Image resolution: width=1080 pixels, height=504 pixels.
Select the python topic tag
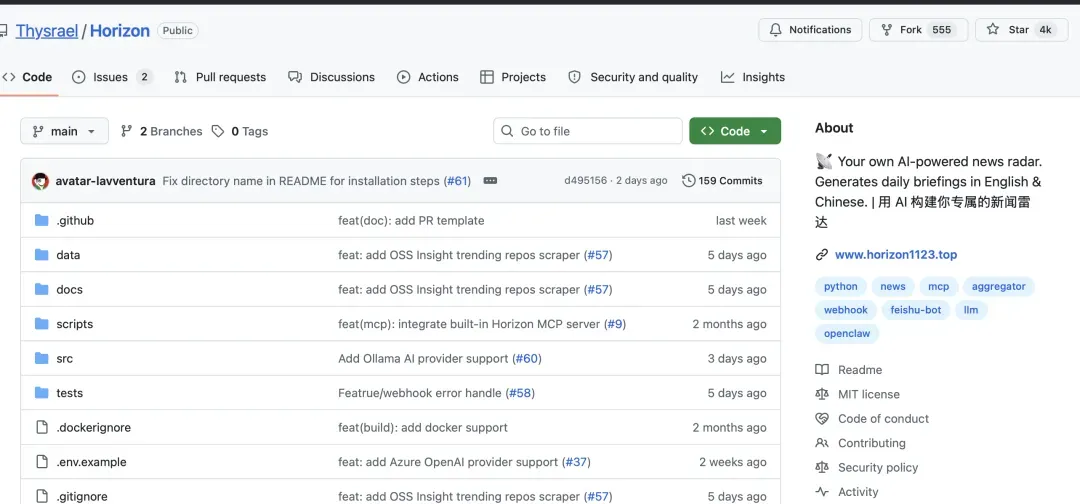click(x=841, y=286)
